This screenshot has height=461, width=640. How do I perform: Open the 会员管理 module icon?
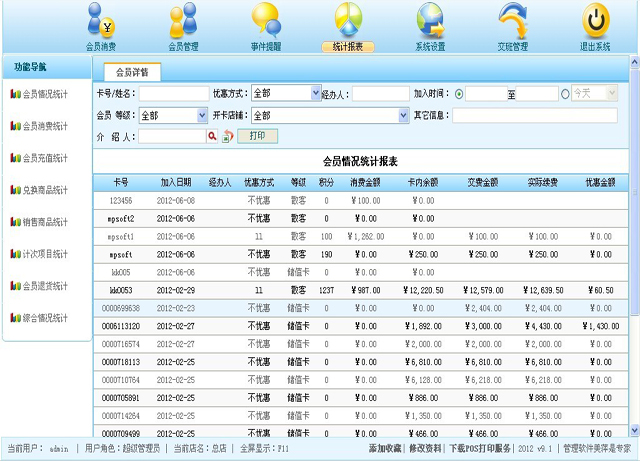pos(183,21)
